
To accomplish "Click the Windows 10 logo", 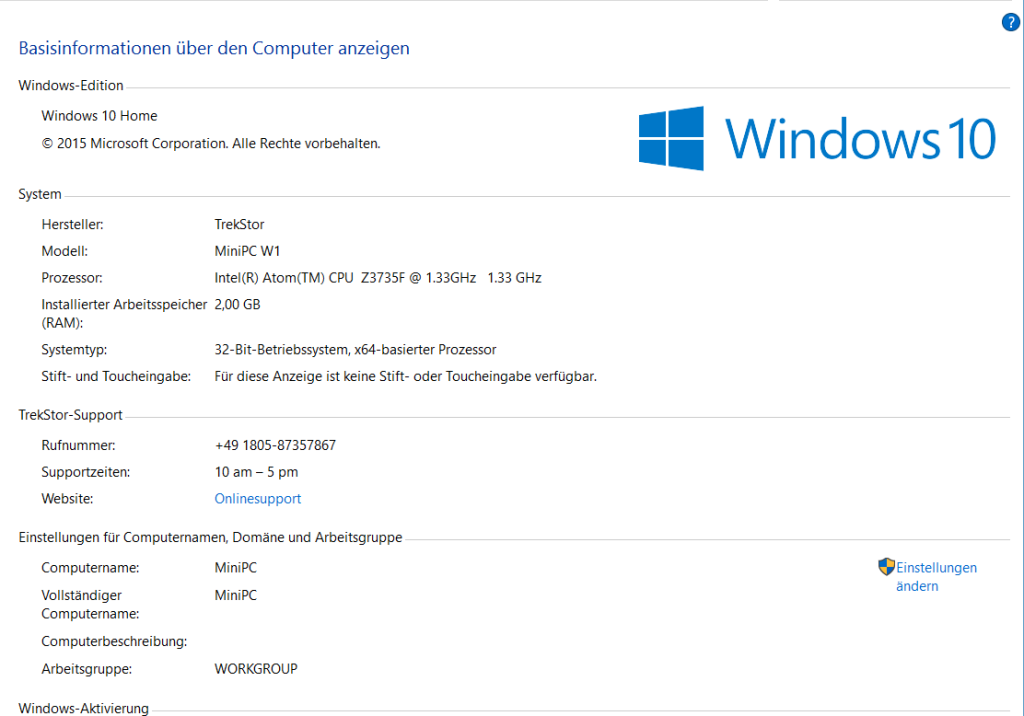I will pyautogui.click(x=817, y=138).
